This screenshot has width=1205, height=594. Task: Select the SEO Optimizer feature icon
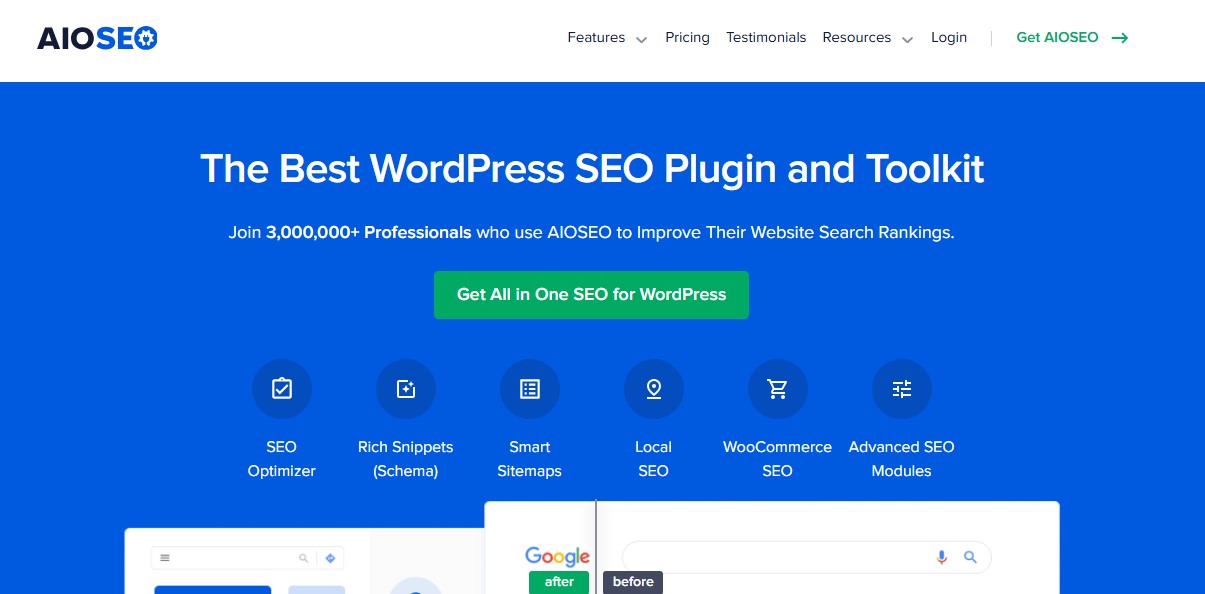[281, 388]
